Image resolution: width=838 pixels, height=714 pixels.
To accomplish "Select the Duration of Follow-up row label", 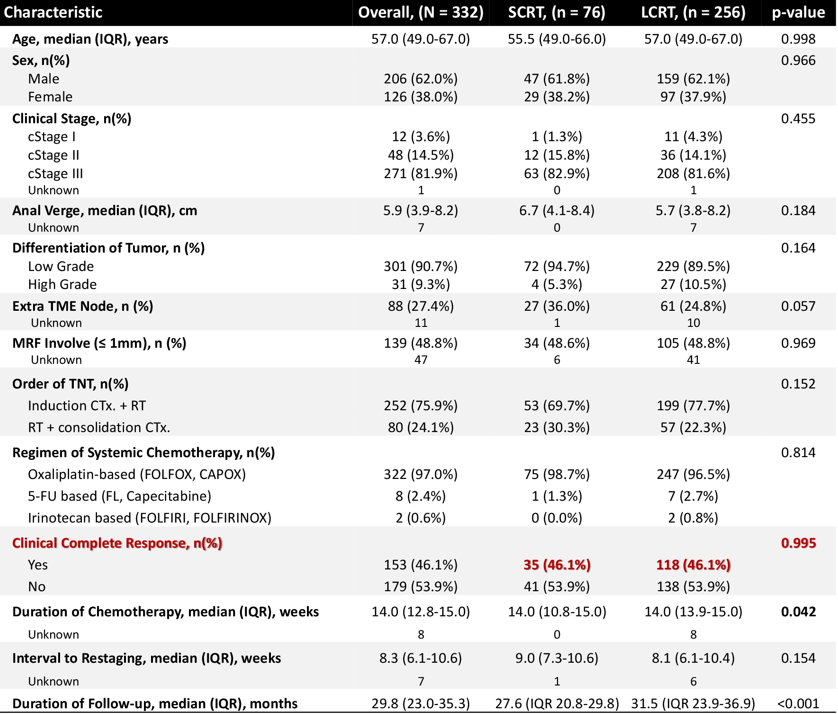I will [155, 703].
